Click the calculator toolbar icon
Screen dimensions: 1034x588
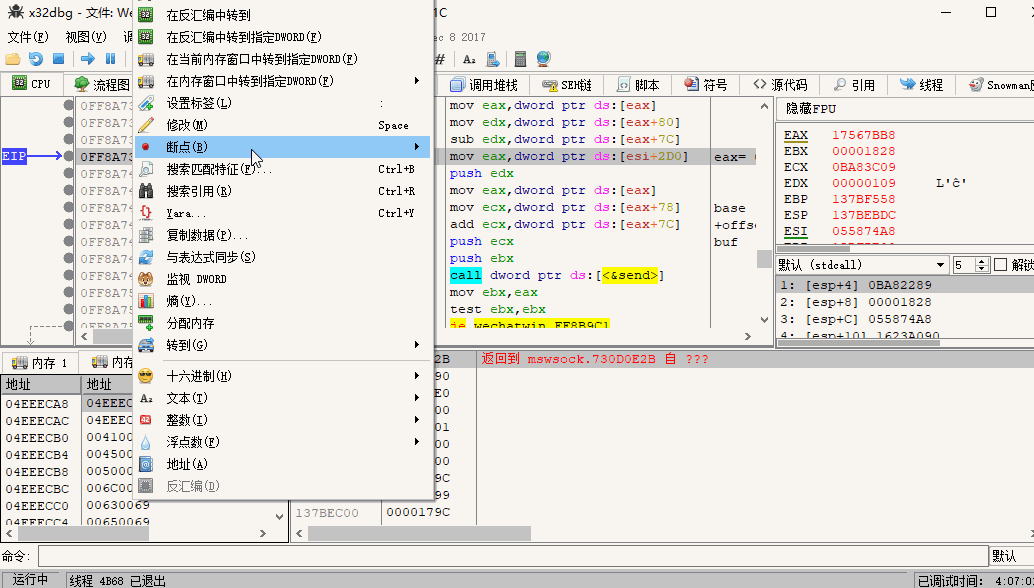[x=520, y=59]
